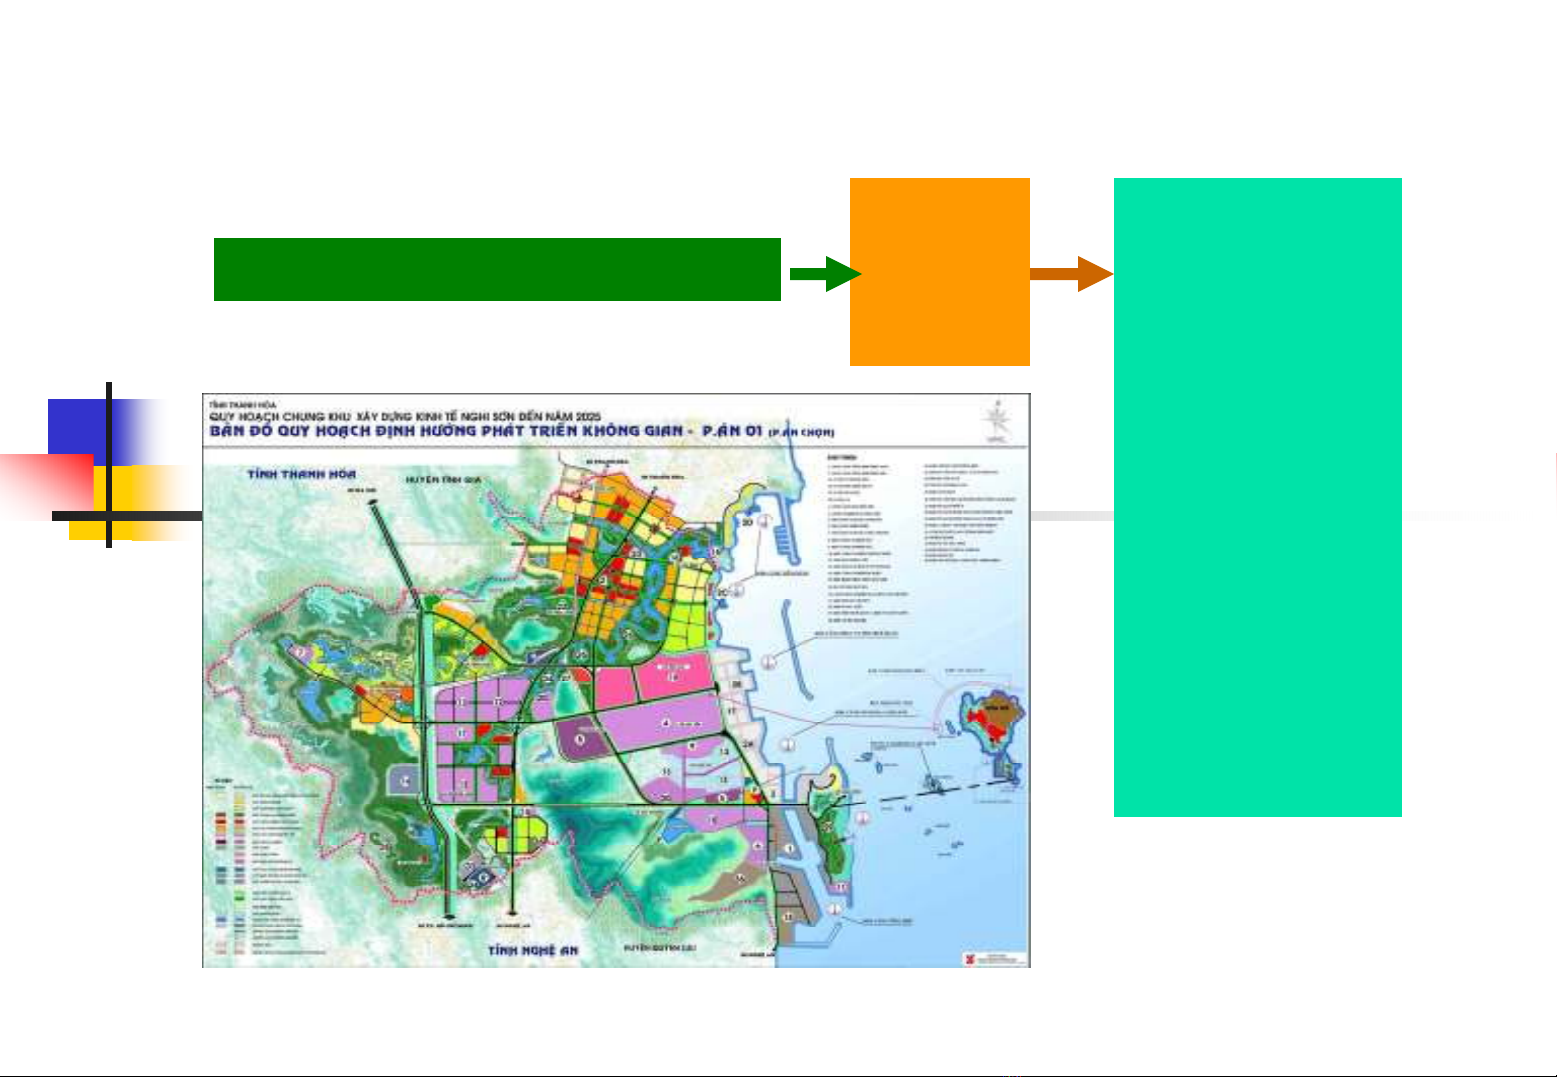Click the orange arrow pointing to teal box
Image resolution: width=1557 pixels, height=1077 pixels.
click(x=1070, y=274)
